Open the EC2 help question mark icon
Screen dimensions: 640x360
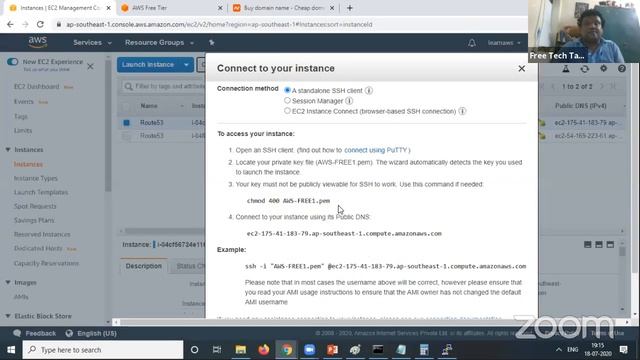click(622, 69)
